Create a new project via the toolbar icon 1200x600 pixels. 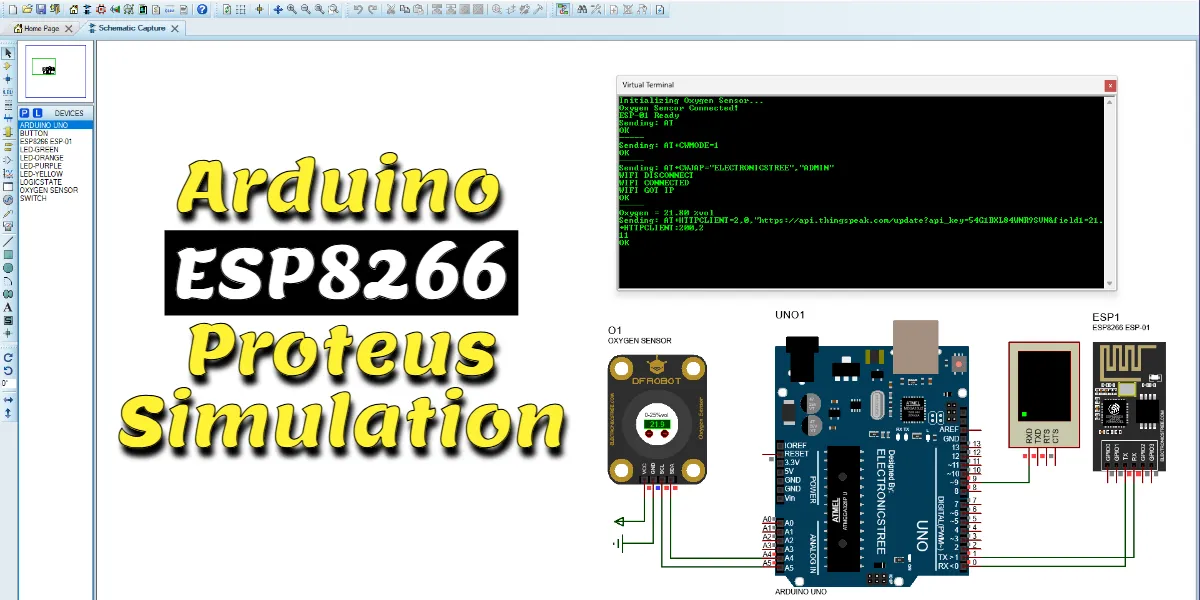tap(11, 9)
